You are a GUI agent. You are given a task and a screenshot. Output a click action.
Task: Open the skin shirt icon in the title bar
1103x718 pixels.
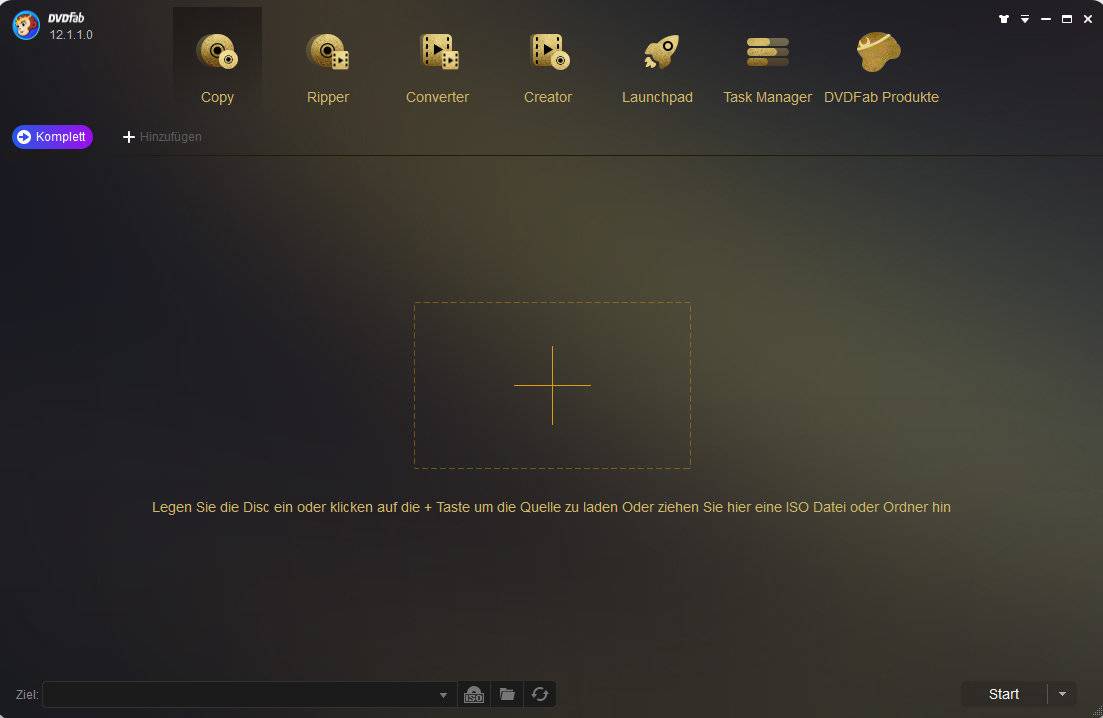coord(1004,19)
